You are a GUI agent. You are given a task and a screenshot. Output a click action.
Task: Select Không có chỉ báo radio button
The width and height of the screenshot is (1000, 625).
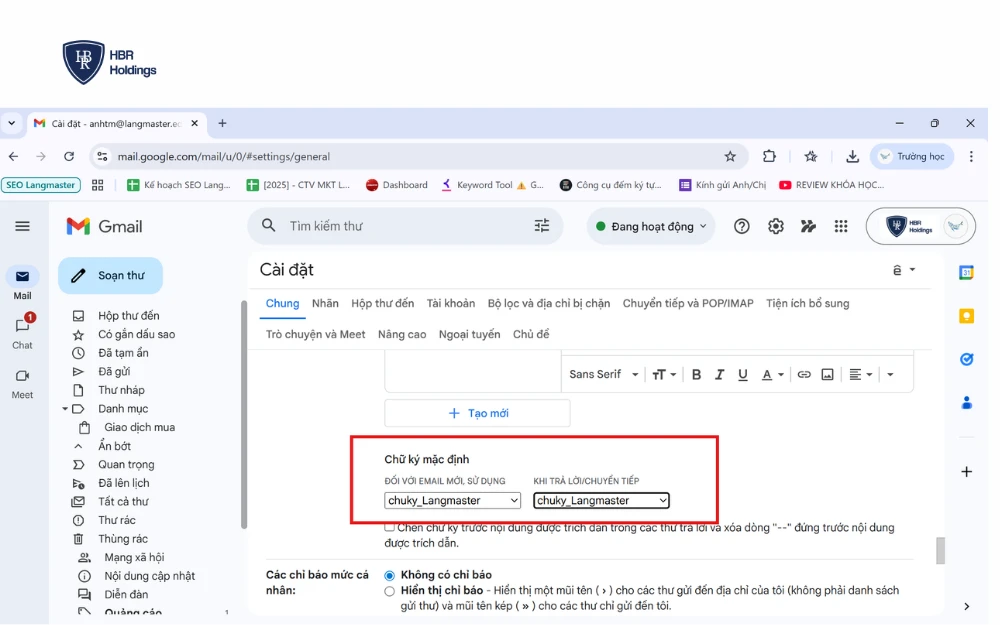[390, 575]
